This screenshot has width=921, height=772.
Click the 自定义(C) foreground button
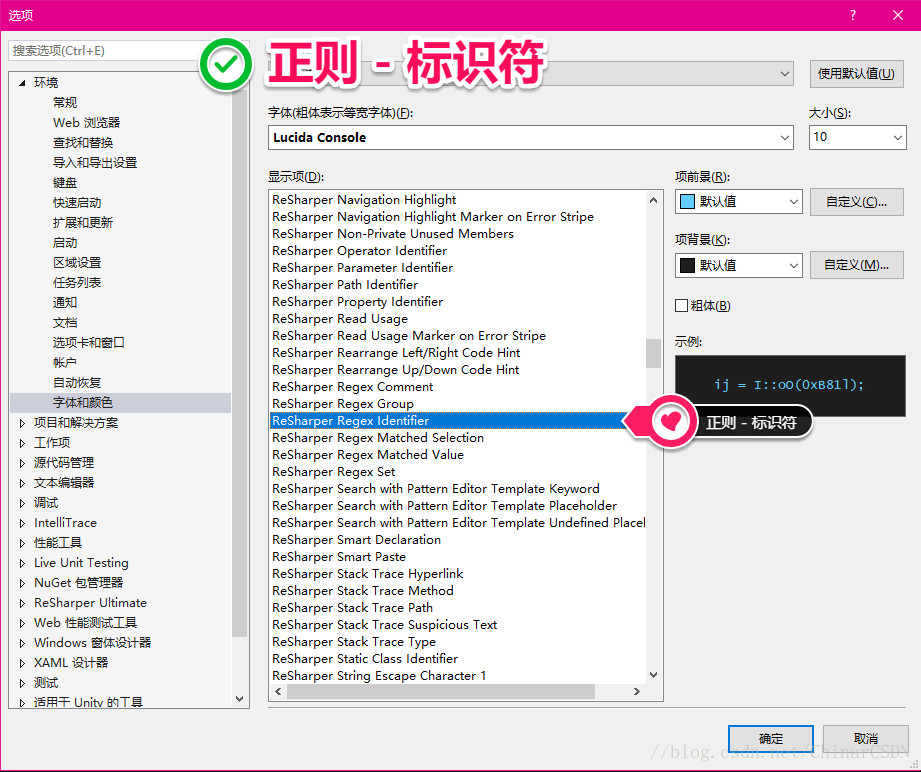[856, 202]
